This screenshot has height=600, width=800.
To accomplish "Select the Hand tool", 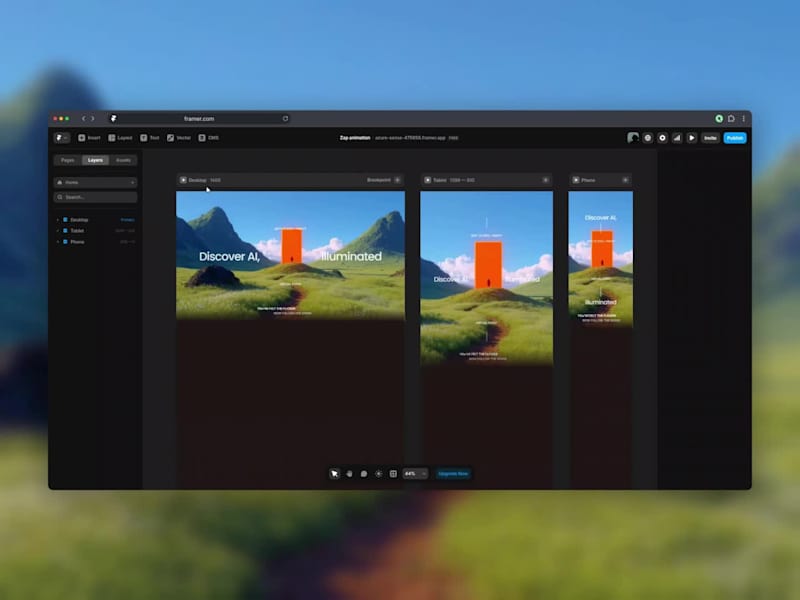I will 349,473.
